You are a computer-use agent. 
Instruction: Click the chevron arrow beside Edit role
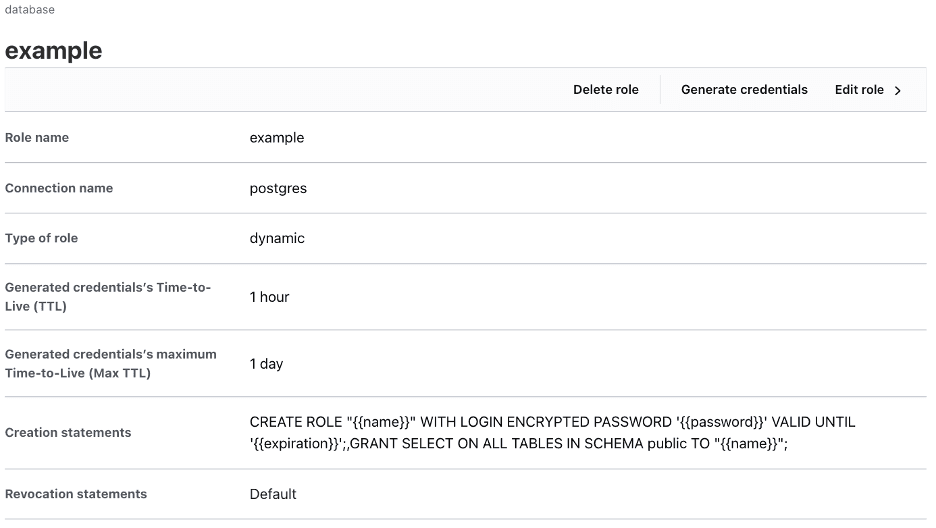(898, 90)
